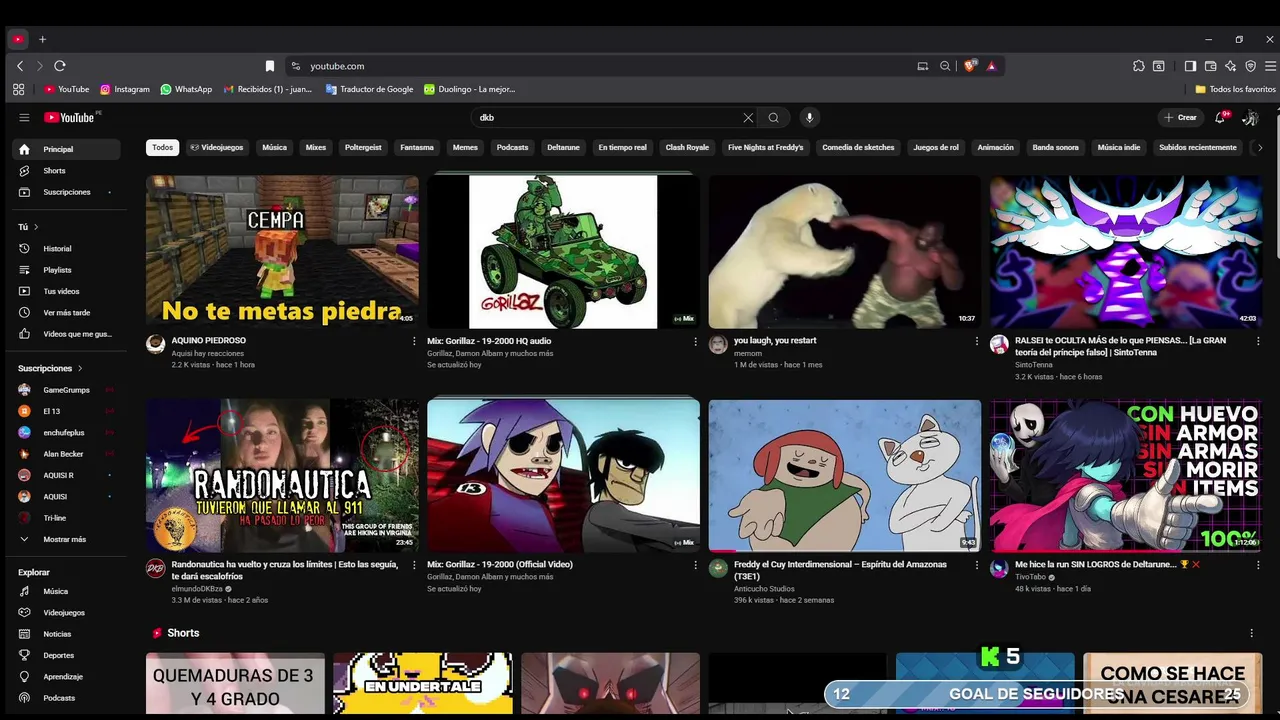Screen dimensions: 1280x720
Task: Open GameGrumps channel in subscriptions
Action: click(x=66, y=390)
